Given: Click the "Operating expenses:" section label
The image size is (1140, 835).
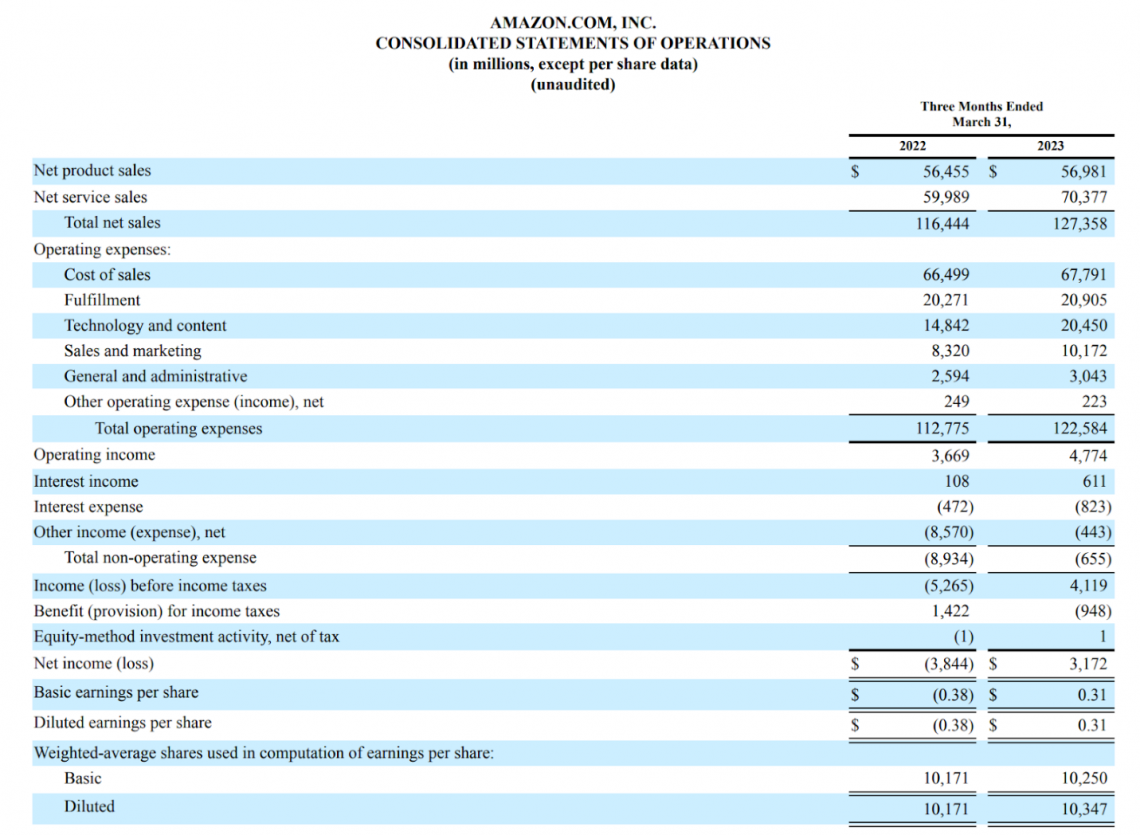Looking at the screenshot, I should [103, 249].
